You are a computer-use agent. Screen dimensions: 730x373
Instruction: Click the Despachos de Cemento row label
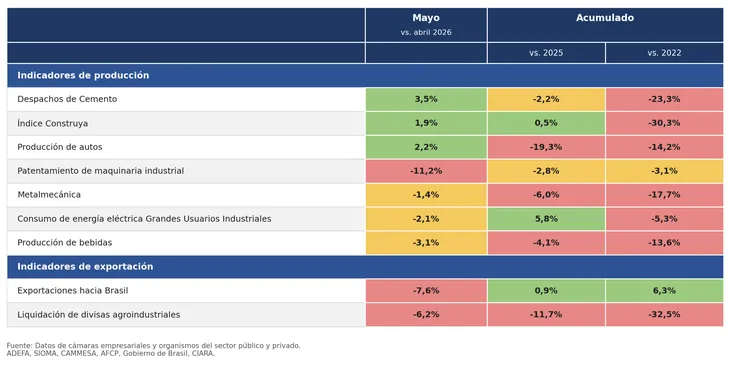pyautogui.click(x=67, y=99)
